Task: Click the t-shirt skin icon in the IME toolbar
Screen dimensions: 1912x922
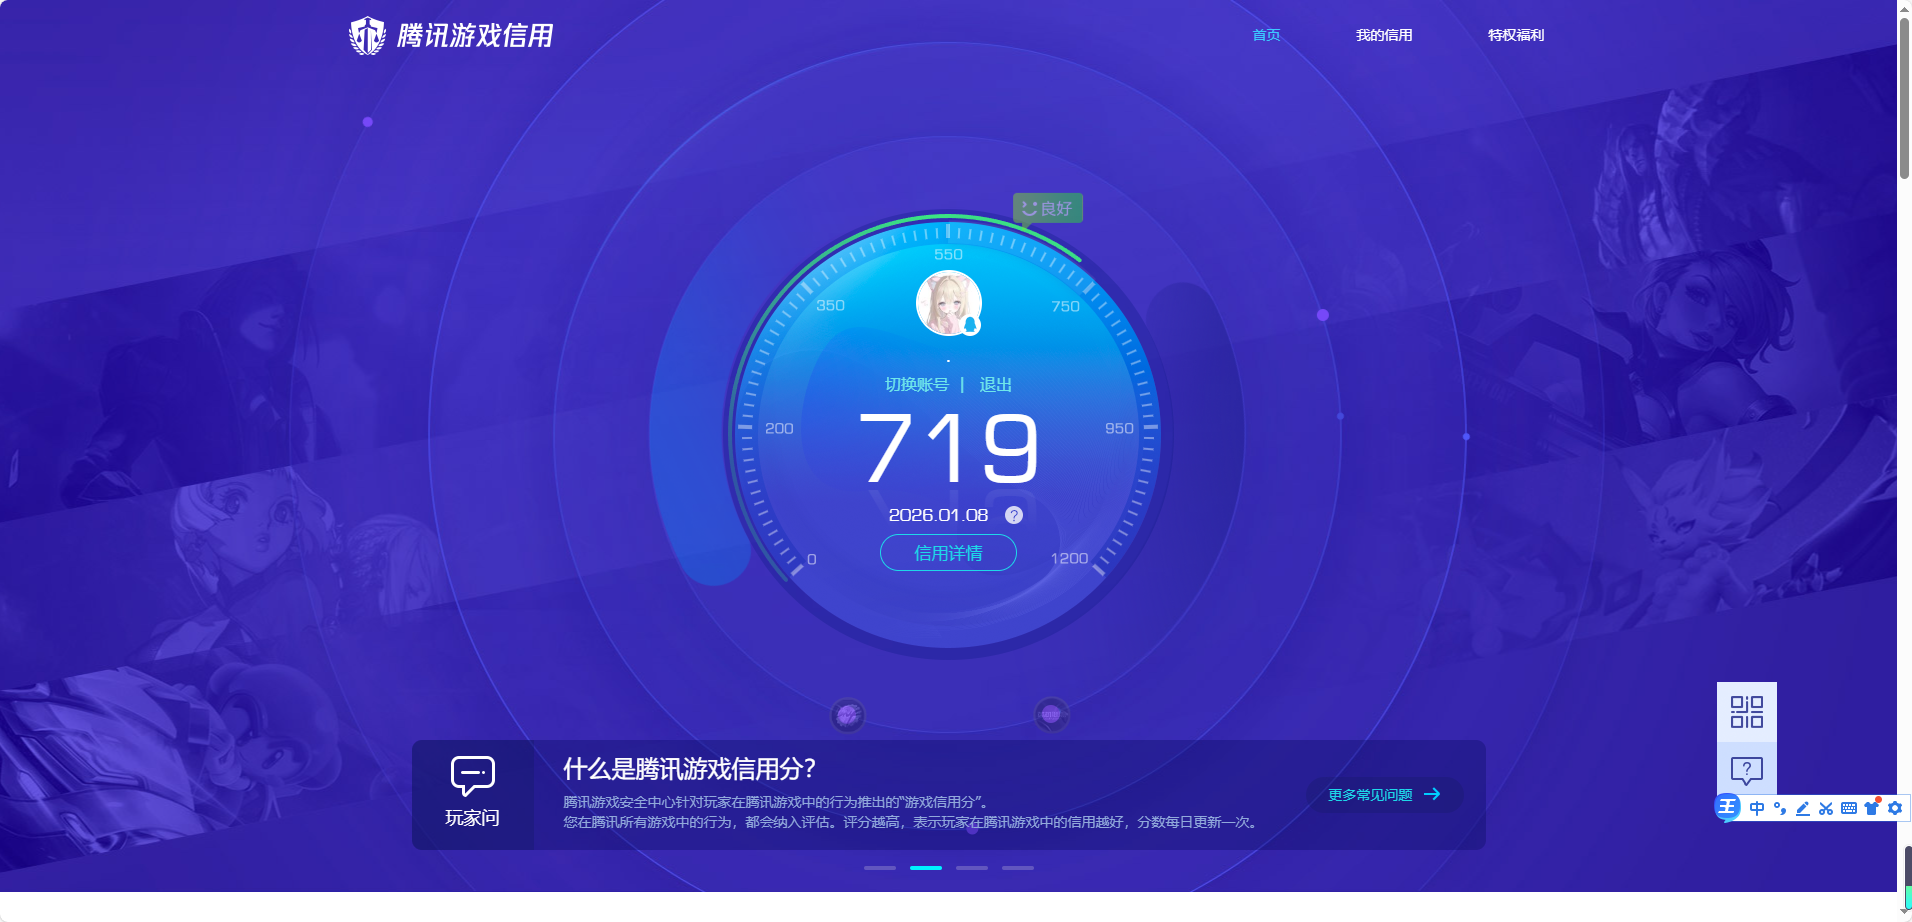Action: (x=1869, y=808)
